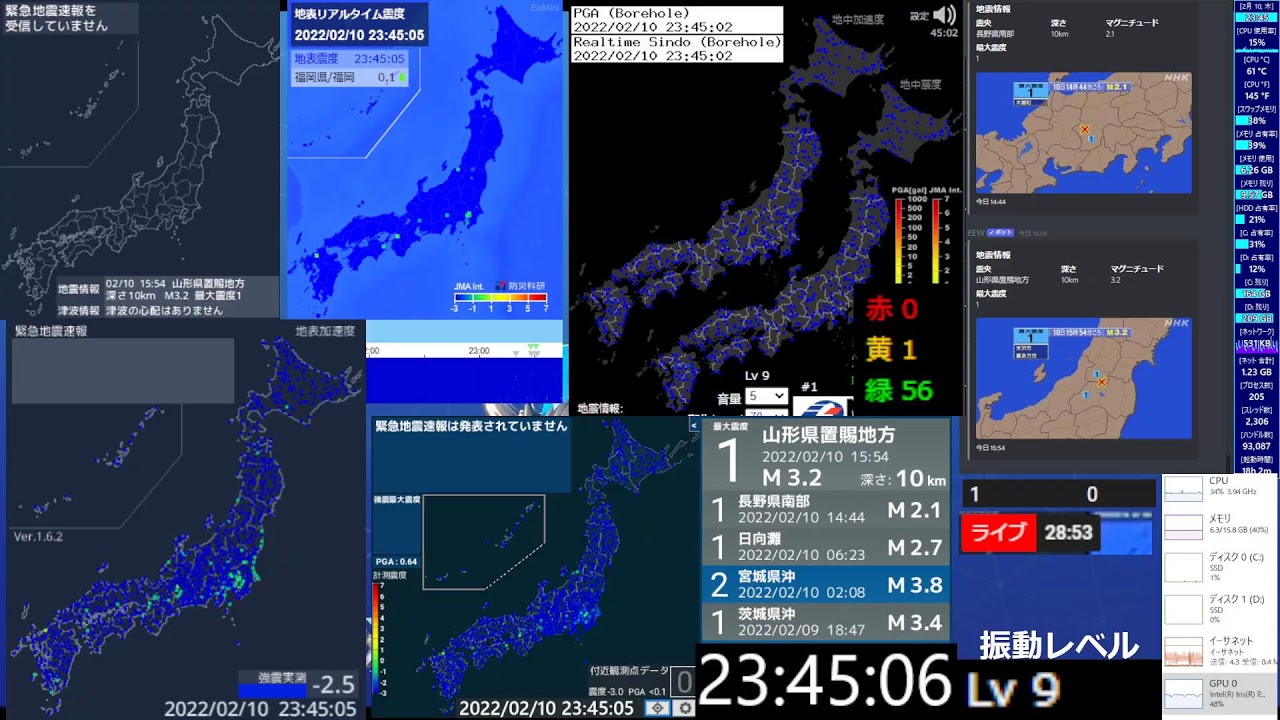Viewport: 1280px width, 720px height.
Task: Select イーサネット performance item
Action: click(x=1220, y=650)
